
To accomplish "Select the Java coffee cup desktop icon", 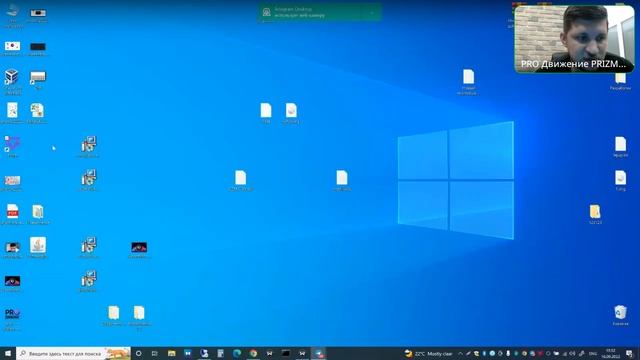I will 38,247.
